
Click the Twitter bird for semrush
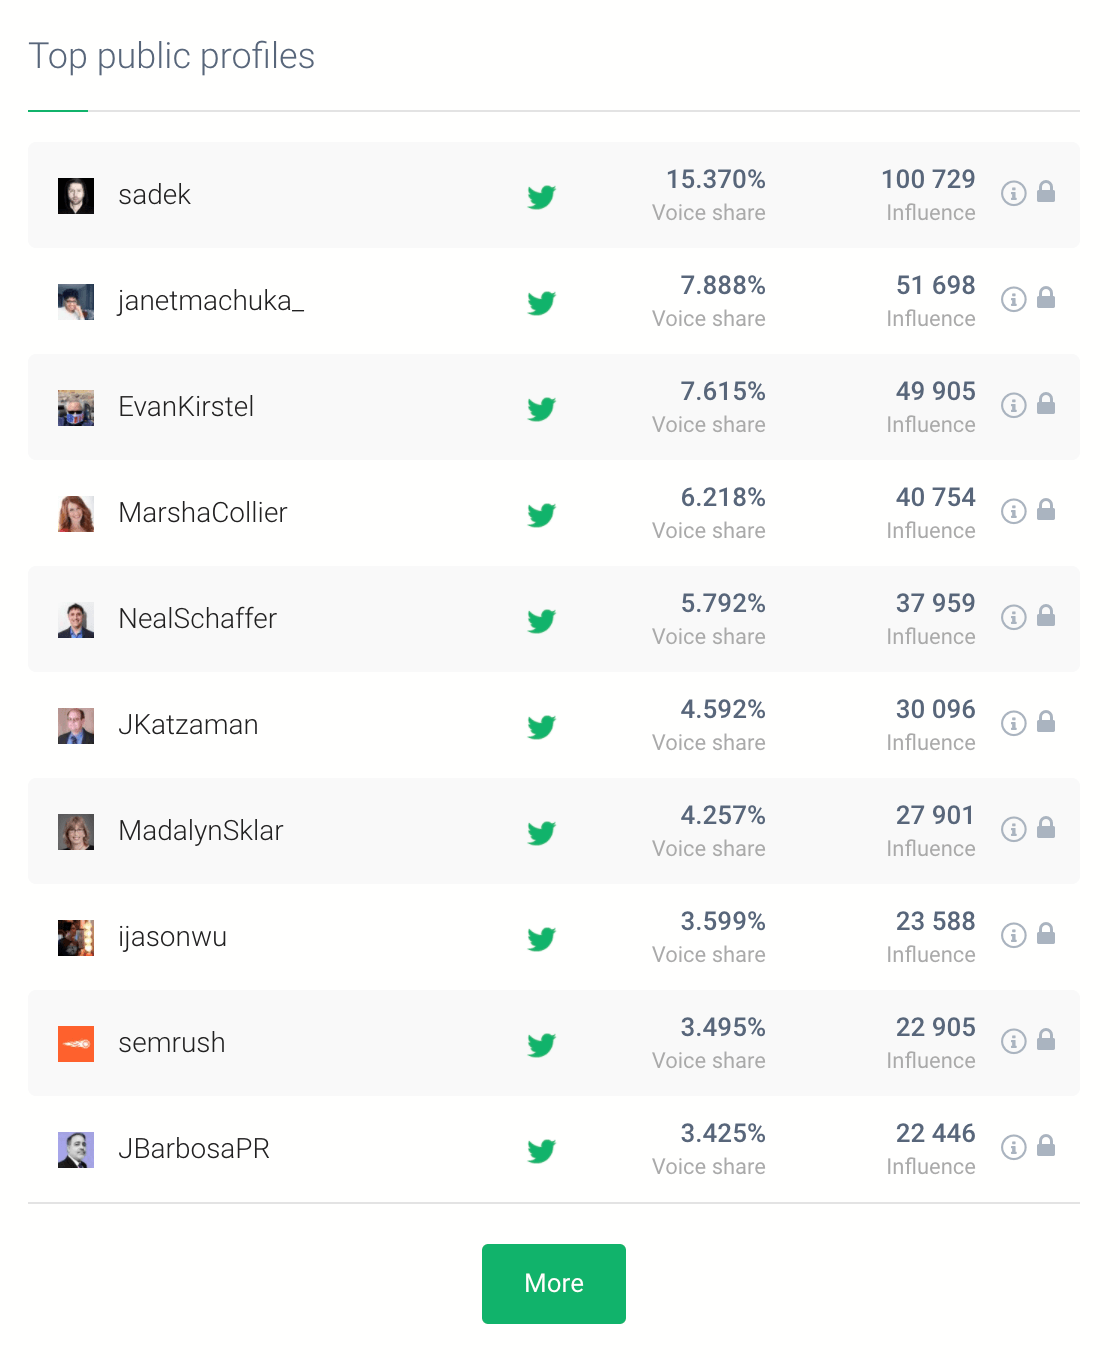click(541, 1044)
